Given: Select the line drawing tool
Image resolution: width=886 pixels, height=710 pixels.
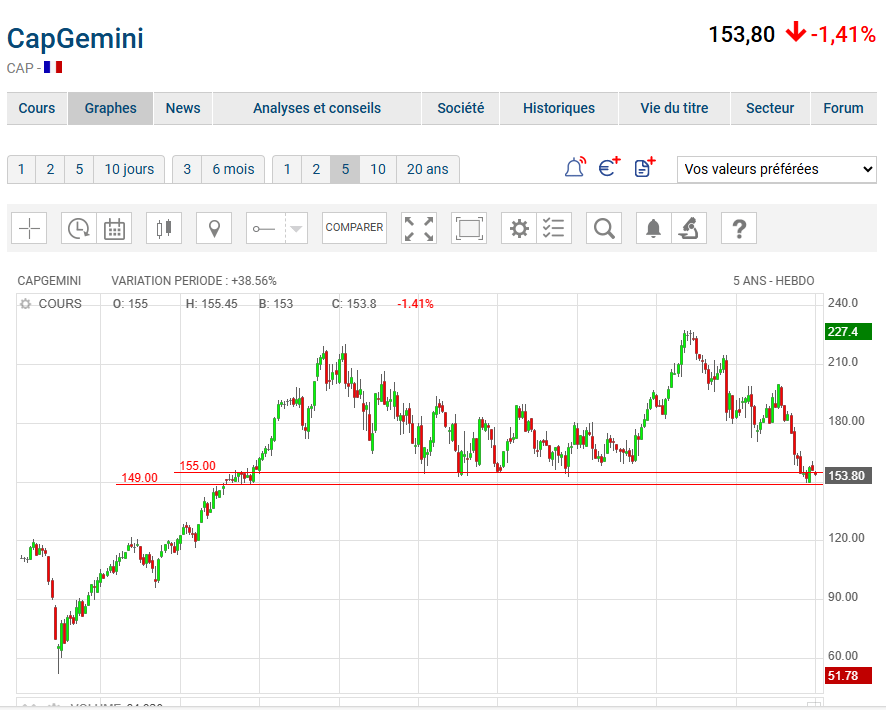Looking at the screenshot, I should click(266, 229).
